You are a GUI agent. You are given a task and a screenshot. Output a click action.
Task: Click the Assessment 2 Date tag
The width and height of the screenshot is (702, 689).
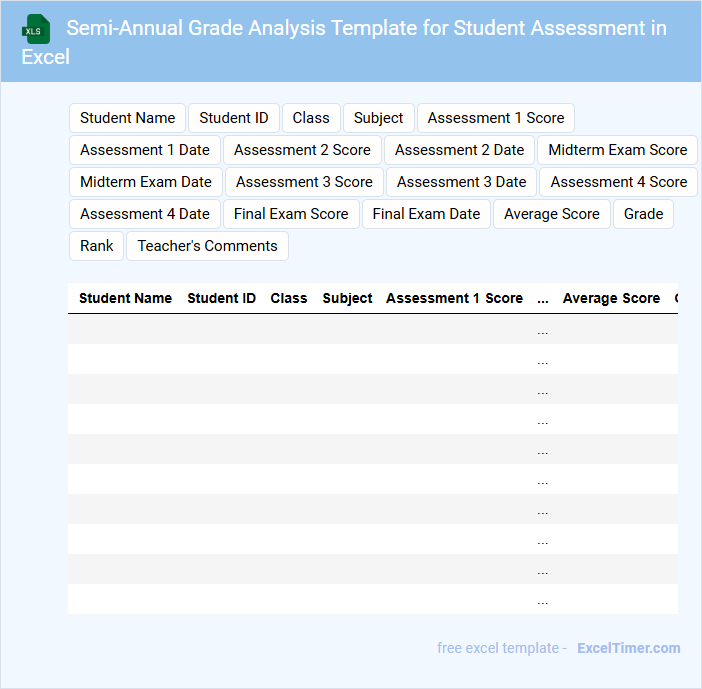[459, 150]
